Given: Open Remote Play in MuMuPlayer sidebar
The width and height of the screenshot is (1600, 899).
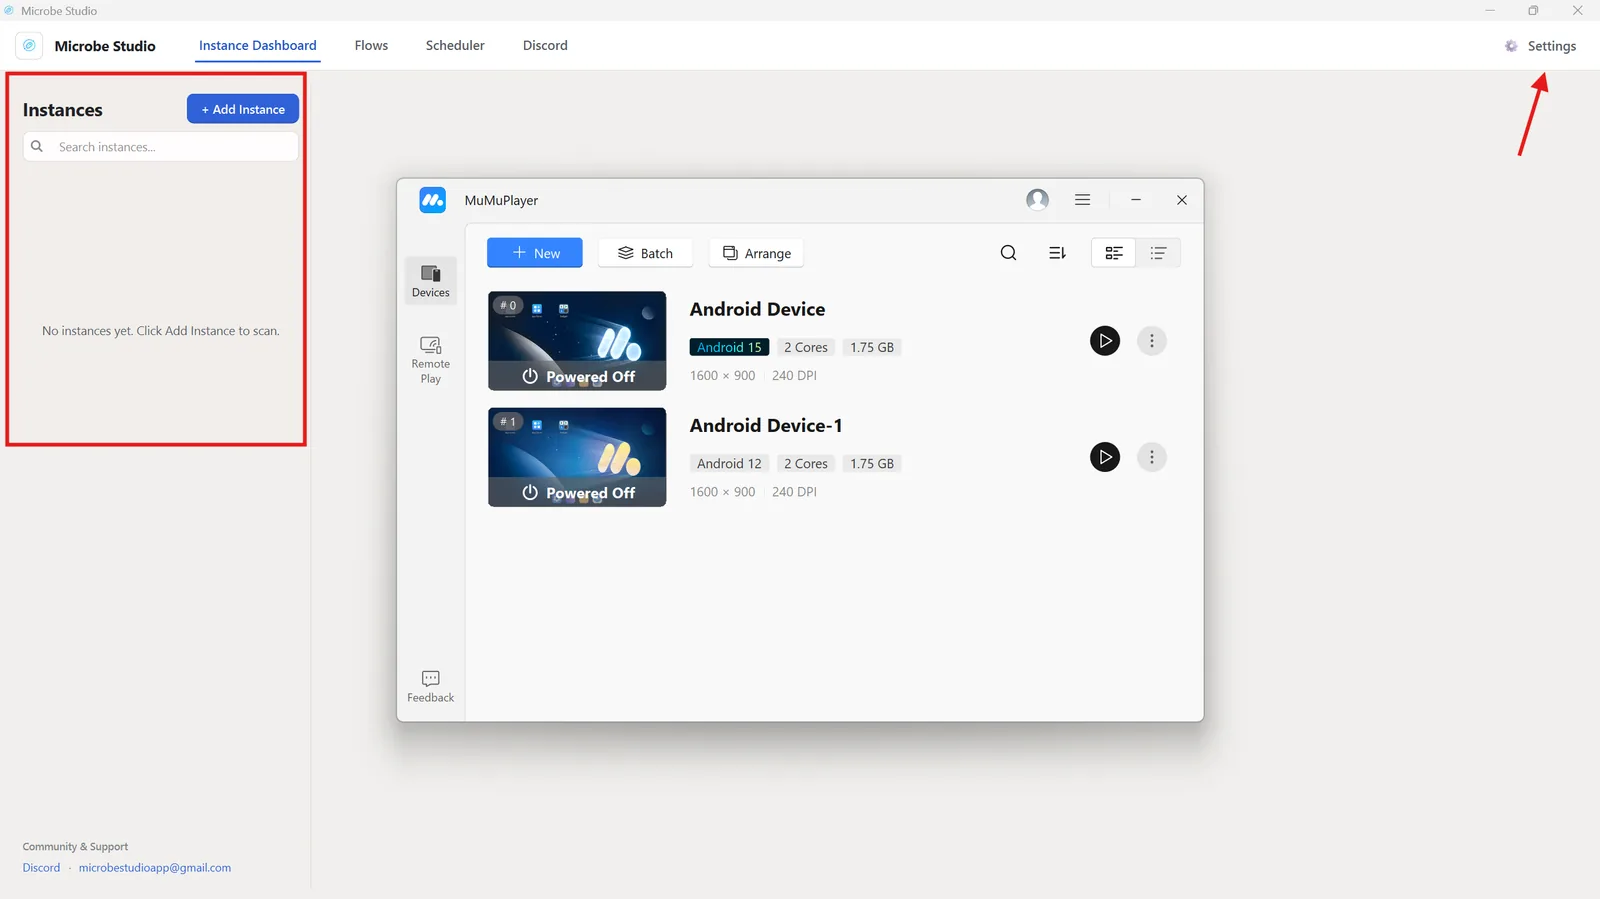Looking at the screenshot, I should coord(431,360).
